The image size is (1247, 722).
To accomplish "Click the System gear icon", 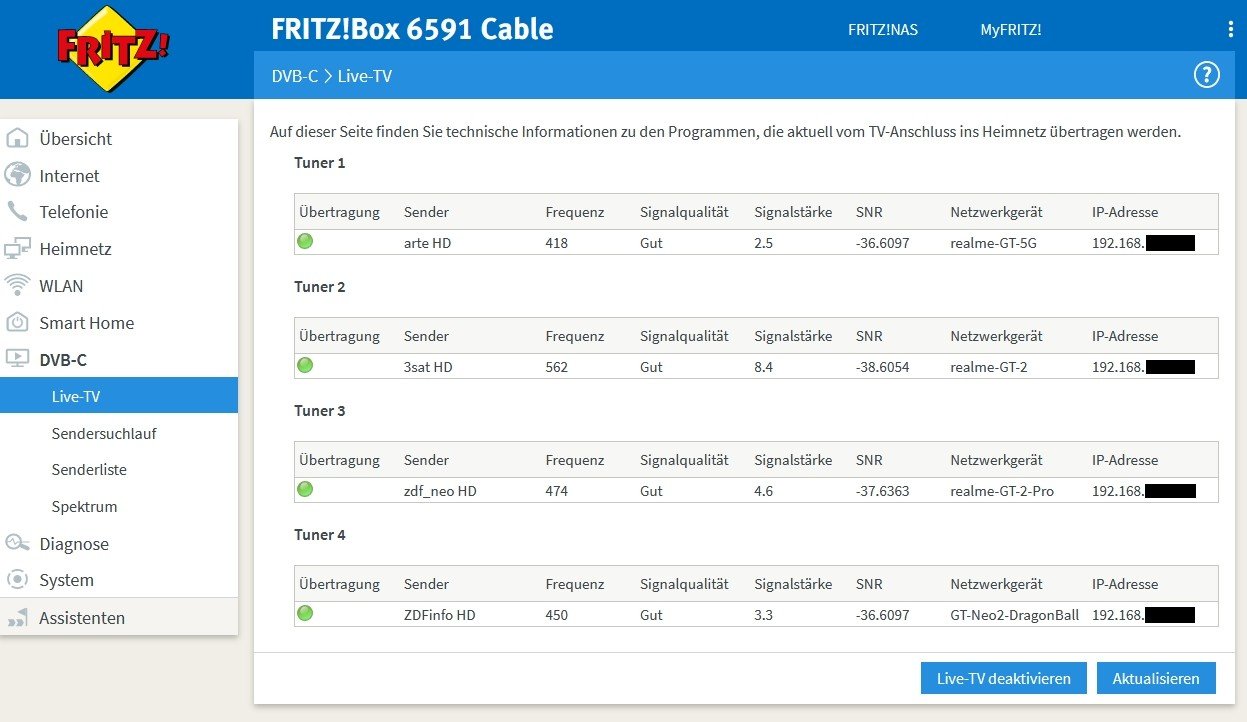I will pyautogui.click(x=18, y=580).
